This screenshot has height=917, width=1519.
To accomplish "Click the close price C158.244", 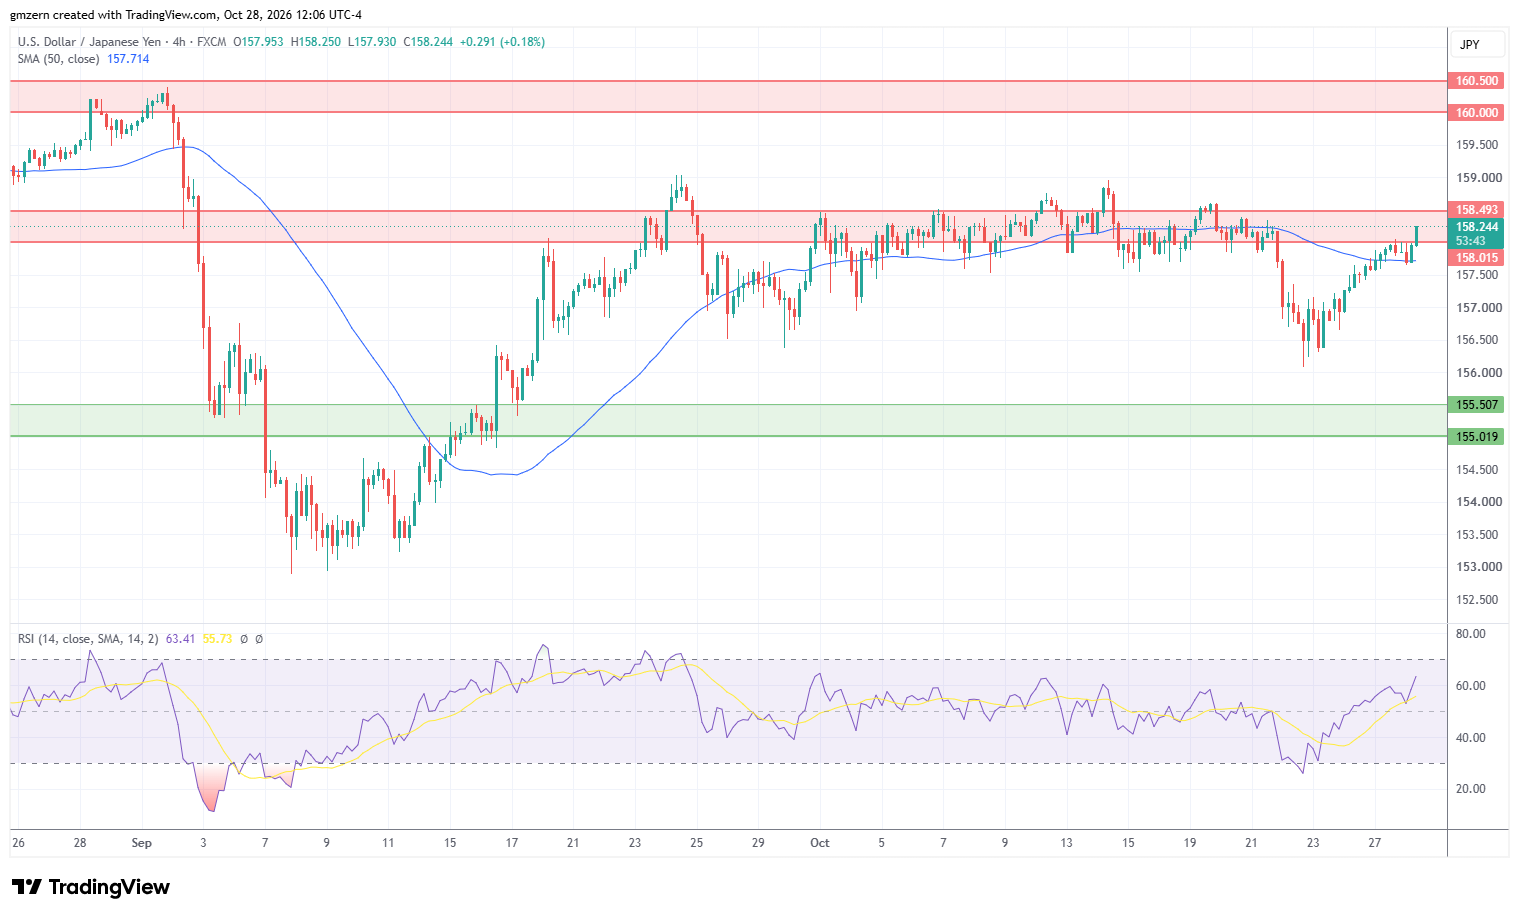I will [x=428, y=42].
